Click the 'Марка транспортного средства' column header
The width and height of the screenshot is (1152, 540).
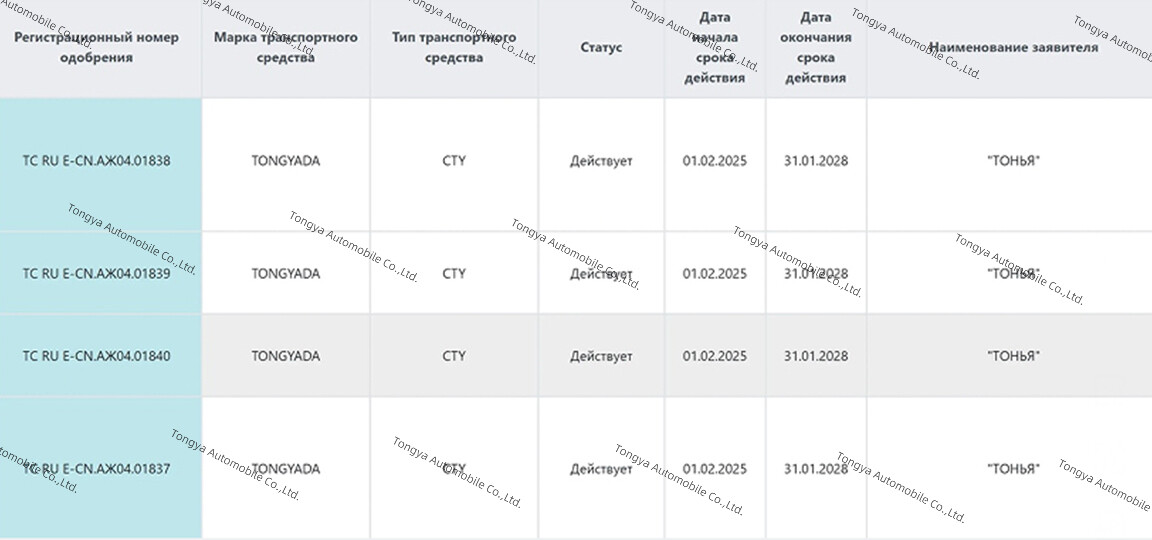285,47
